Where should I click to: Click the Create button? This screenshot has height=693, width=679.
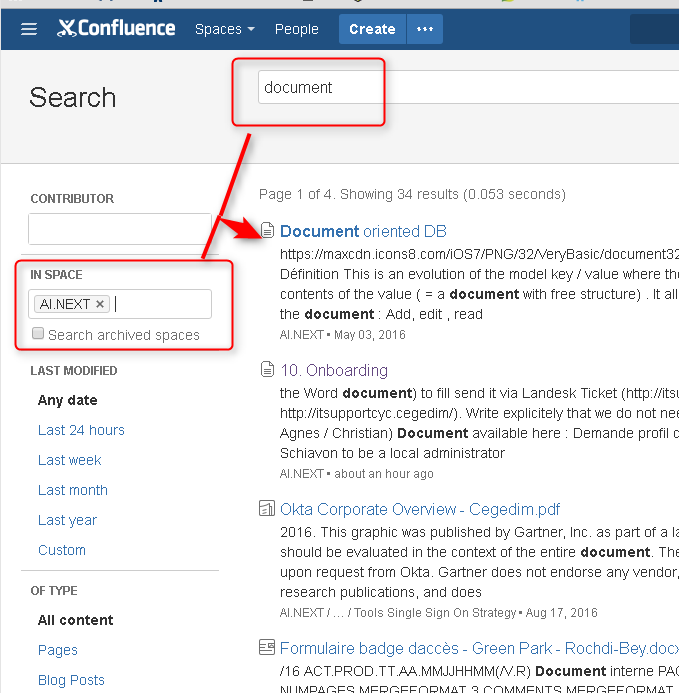click(x=372, y=29)
